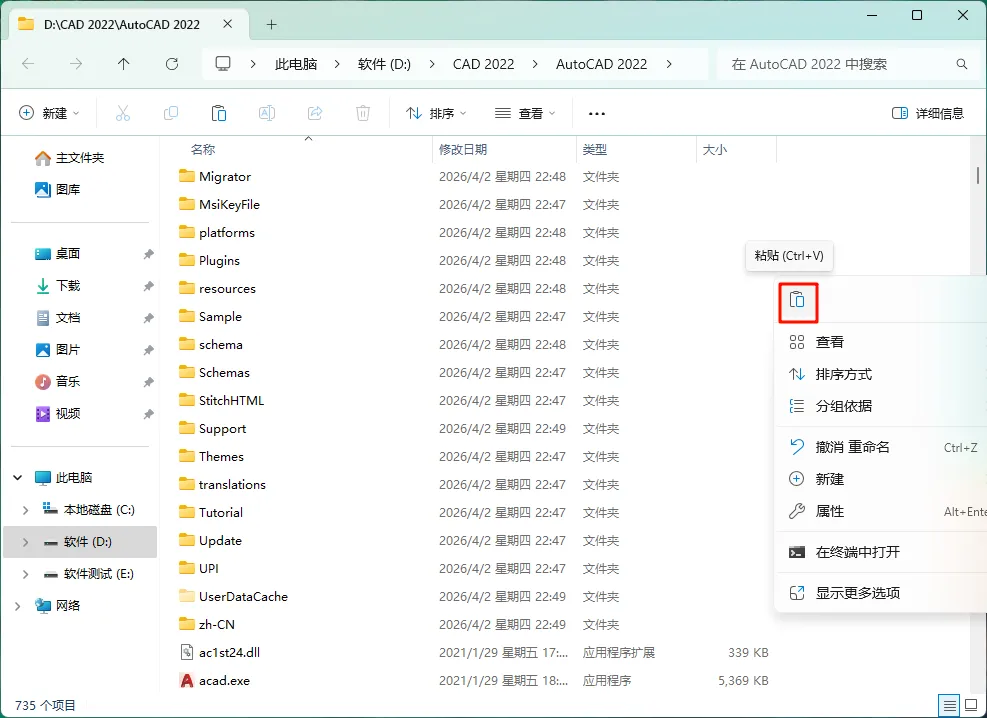Collapse the 此电脑 tree node
The image size is (987, 718).
[x=18, y=478]
